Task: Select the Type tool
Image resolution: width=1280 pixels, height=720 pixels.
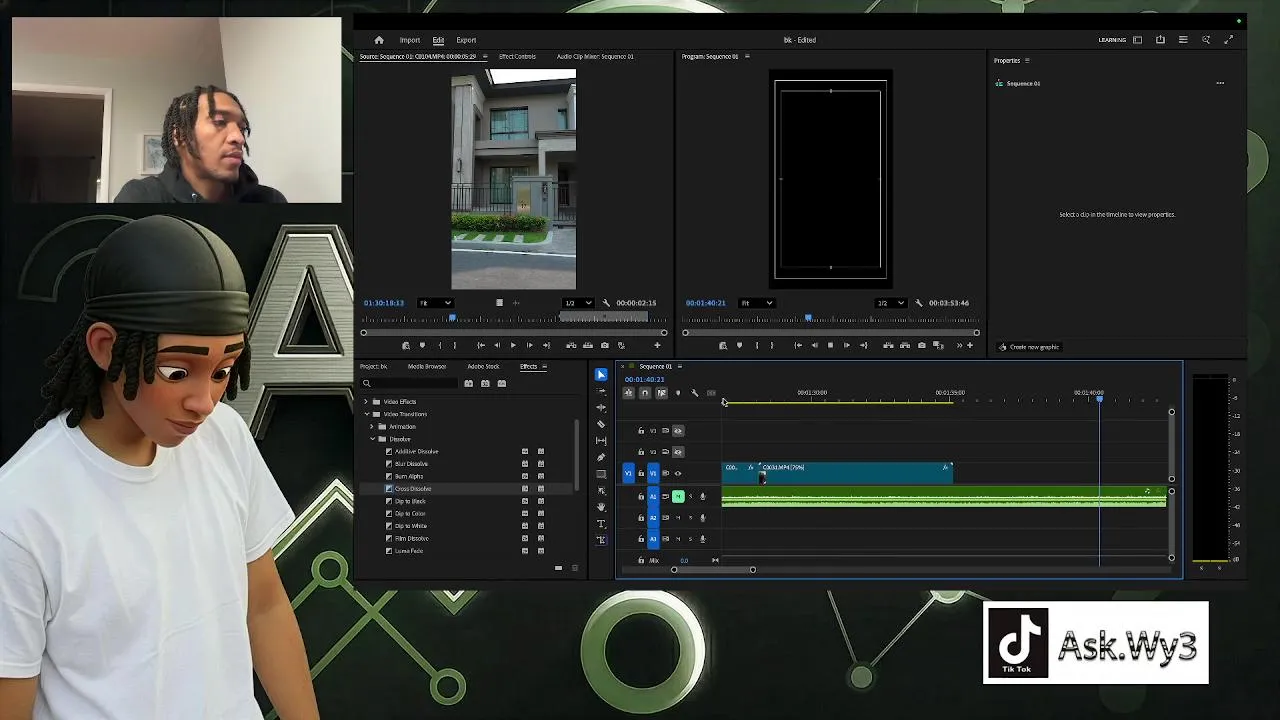Action: tap(601, 523)
